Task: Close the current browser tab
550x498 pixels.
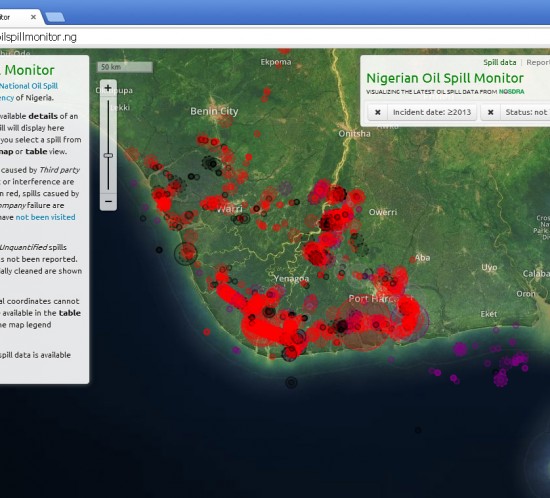Action: tap(33, 17)
